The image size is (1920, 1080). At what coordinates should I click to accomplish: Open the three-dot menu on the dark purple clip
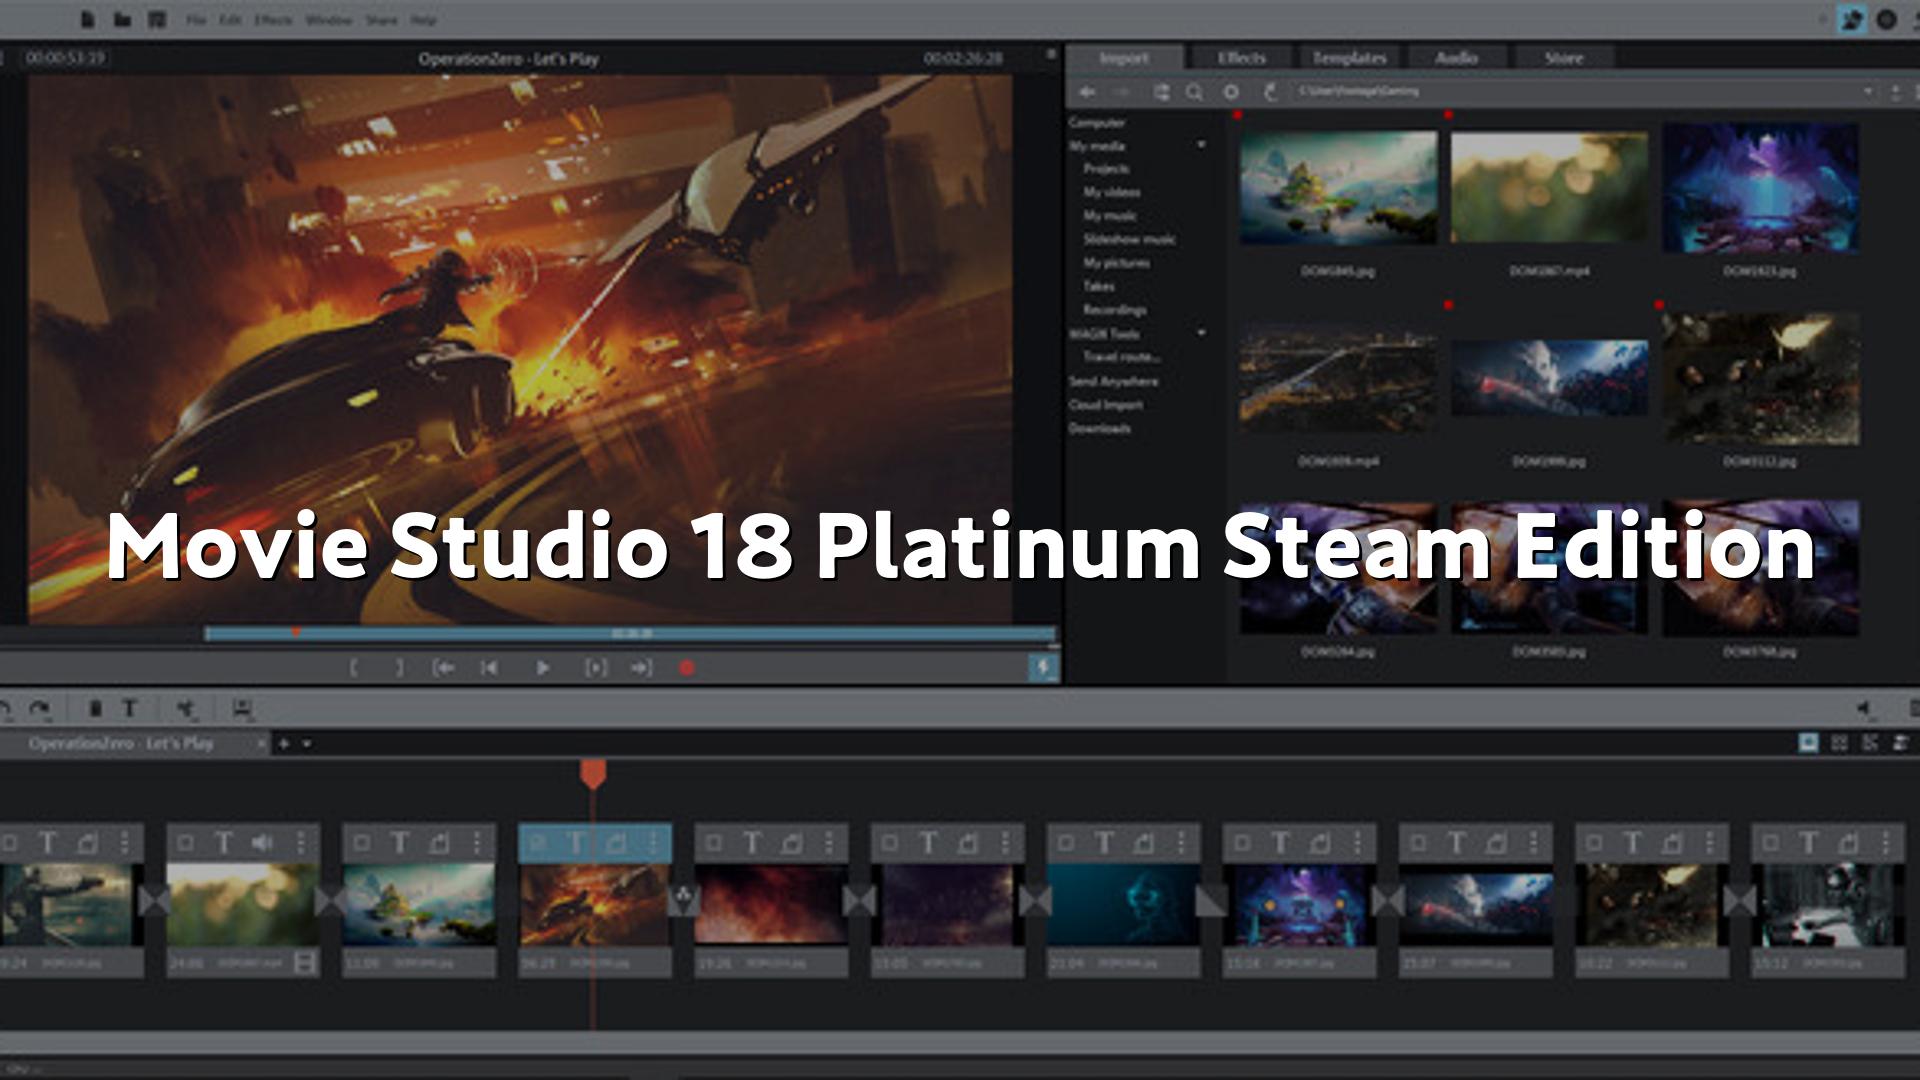click(1006, 844)
